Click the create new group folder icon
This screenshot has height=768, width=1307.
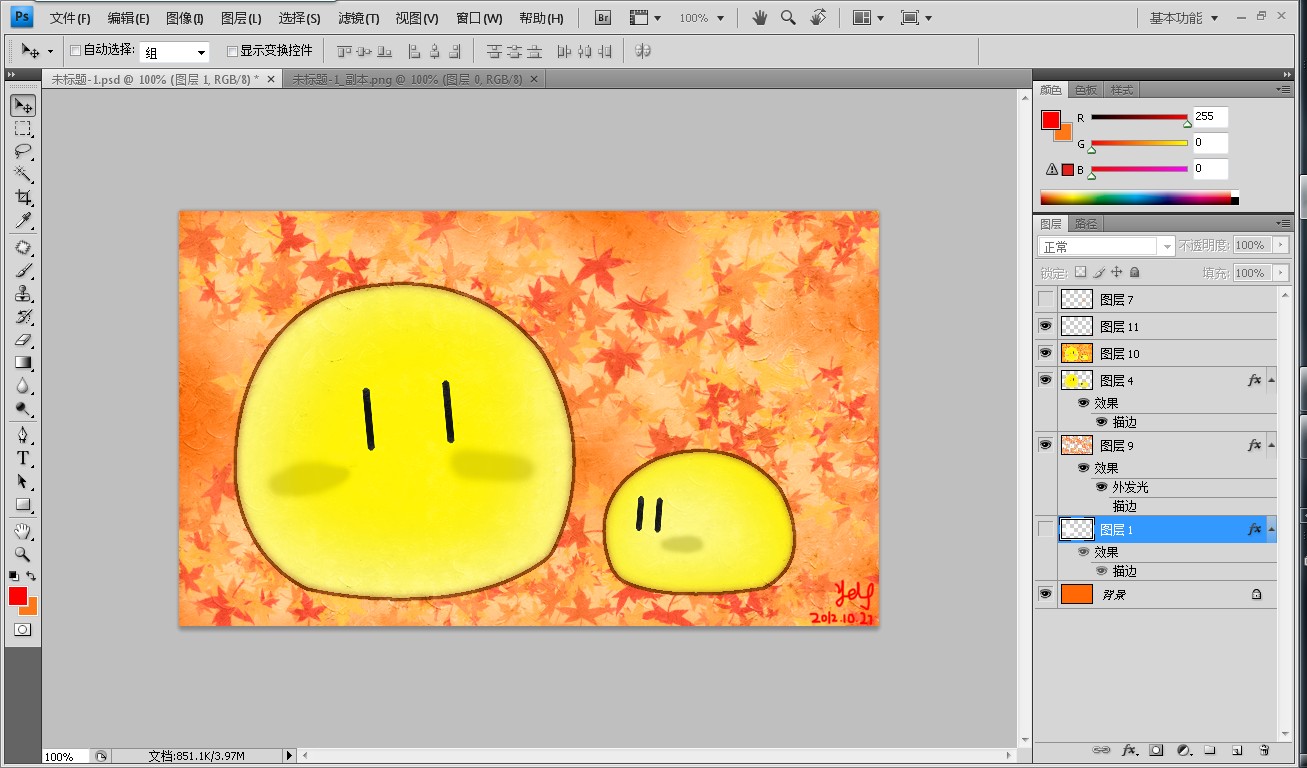click(x=1210, y=749)
